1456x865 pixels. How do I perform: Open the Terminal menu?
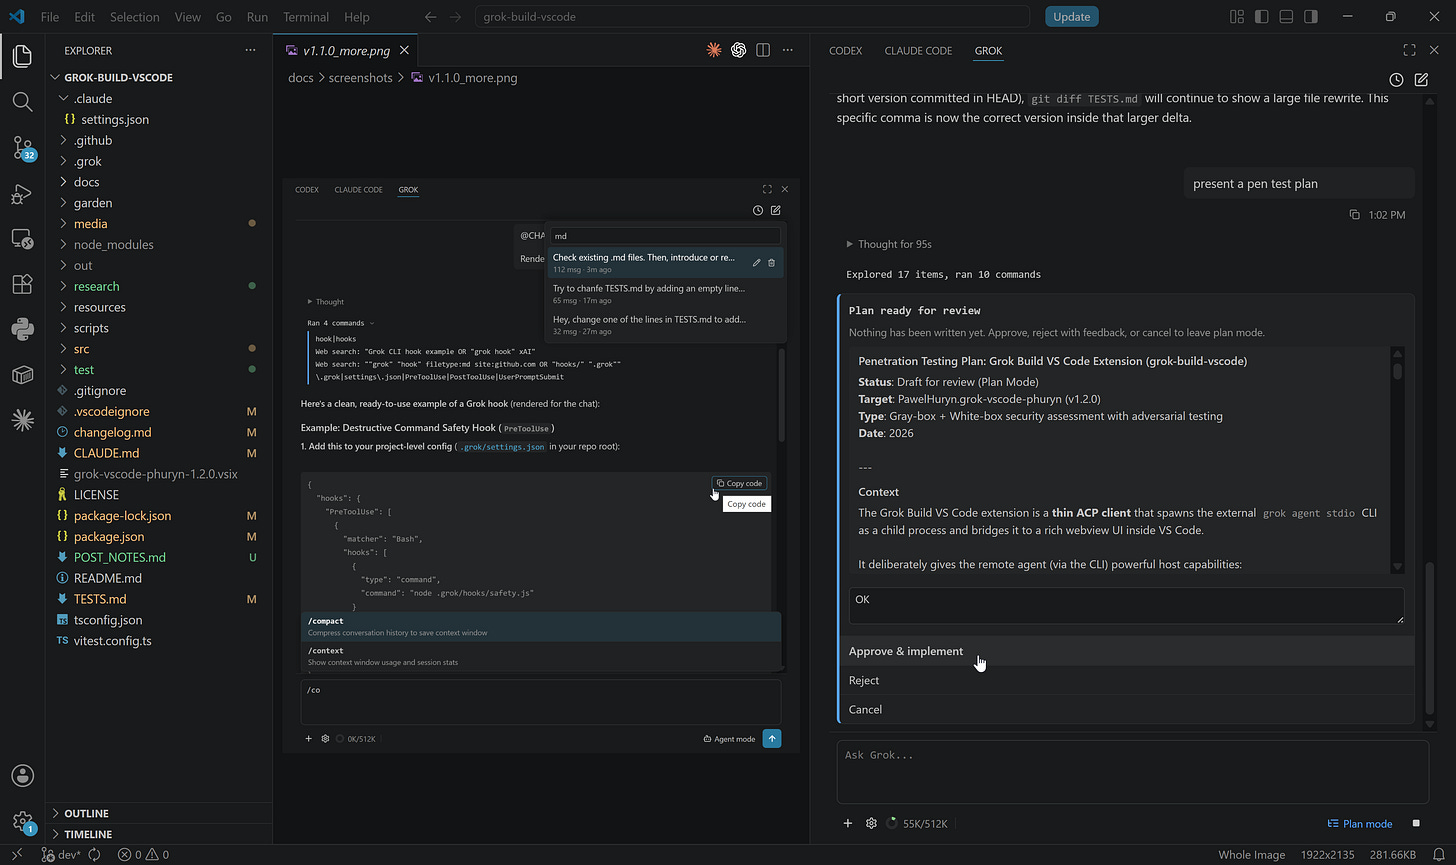point(306,17)
